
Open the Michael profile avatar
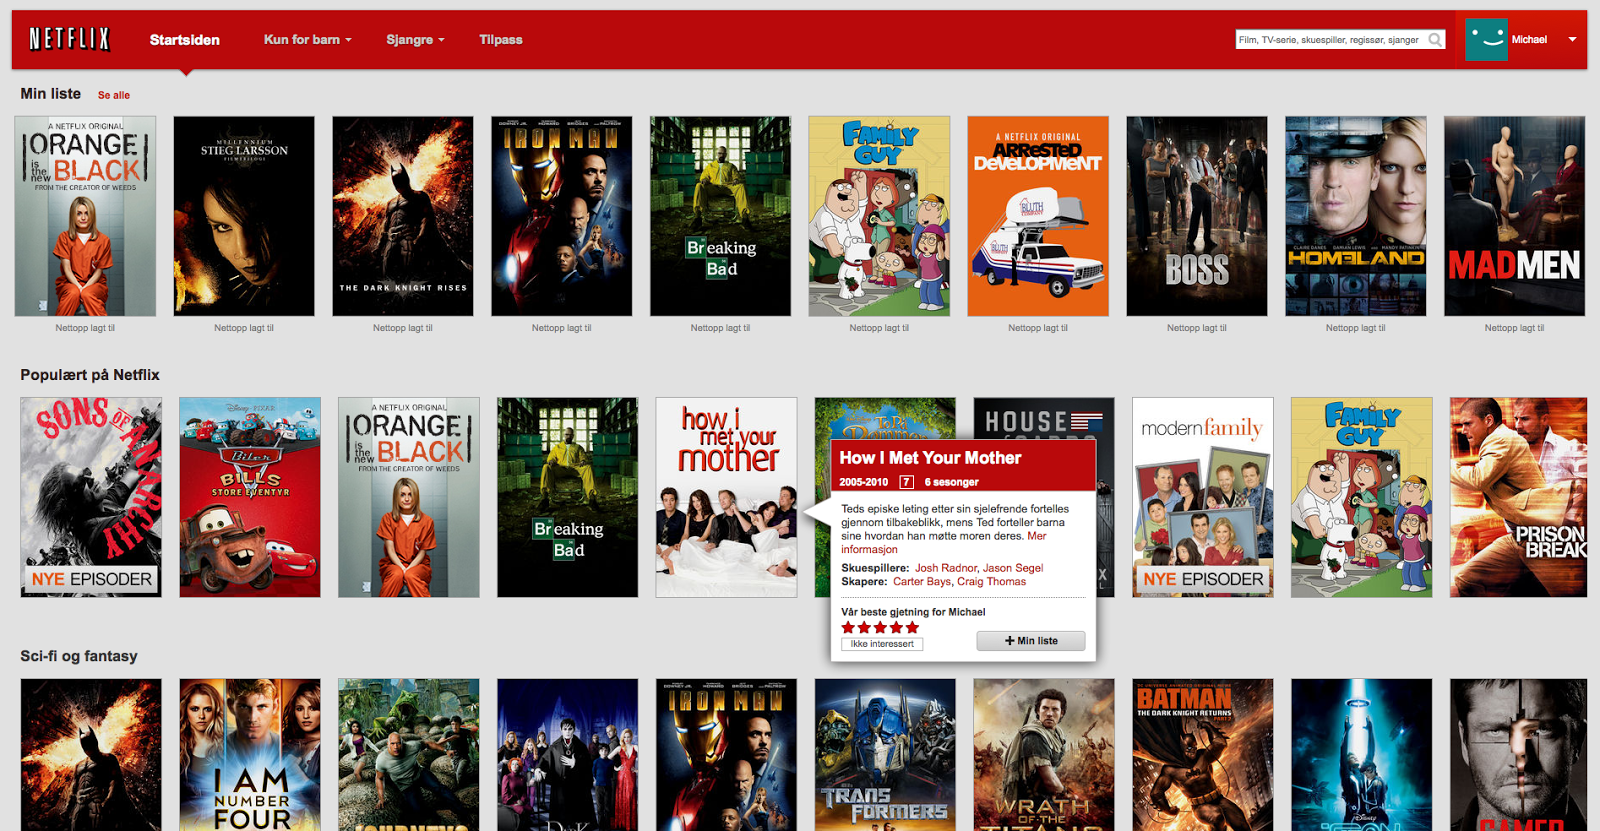tap(1486, 40)
